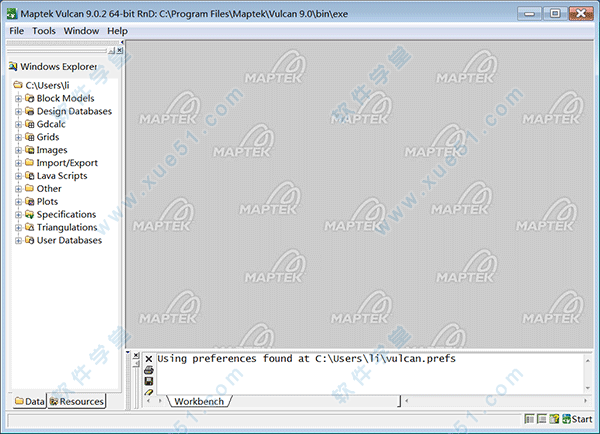This screenshot has height=434, width=600.
Task: Click the printer icon beside the console
Action: pos(149,370)
